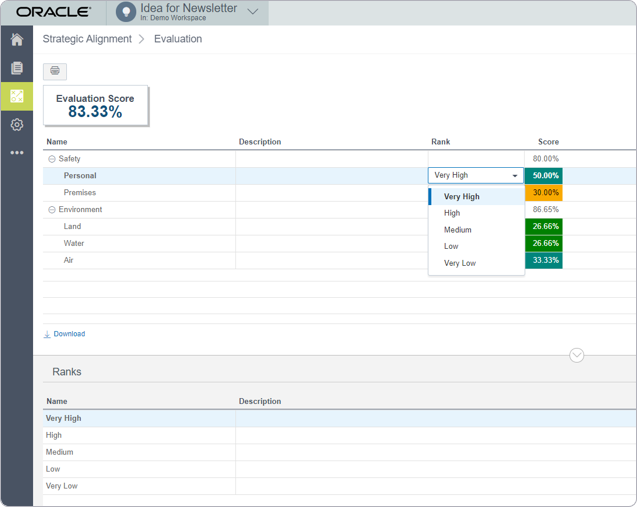This screenshot has width=637, height=507.
Task: Open the documents icon in sidebar
Action: pyautogui.click(x=17, y=68)
